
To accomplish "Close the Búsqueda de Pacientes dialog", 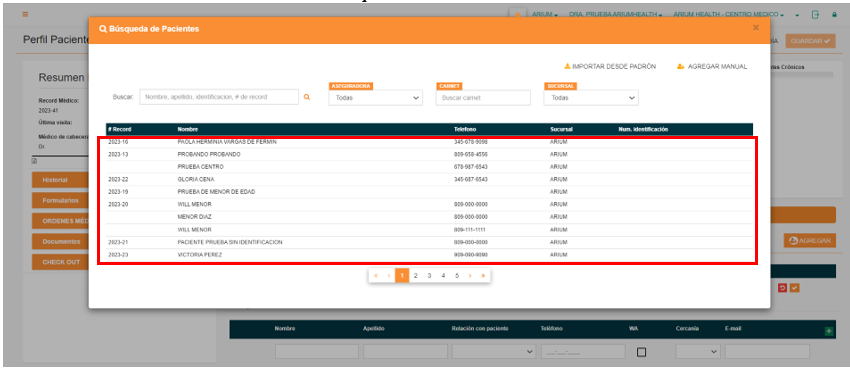I will [756, 28].
